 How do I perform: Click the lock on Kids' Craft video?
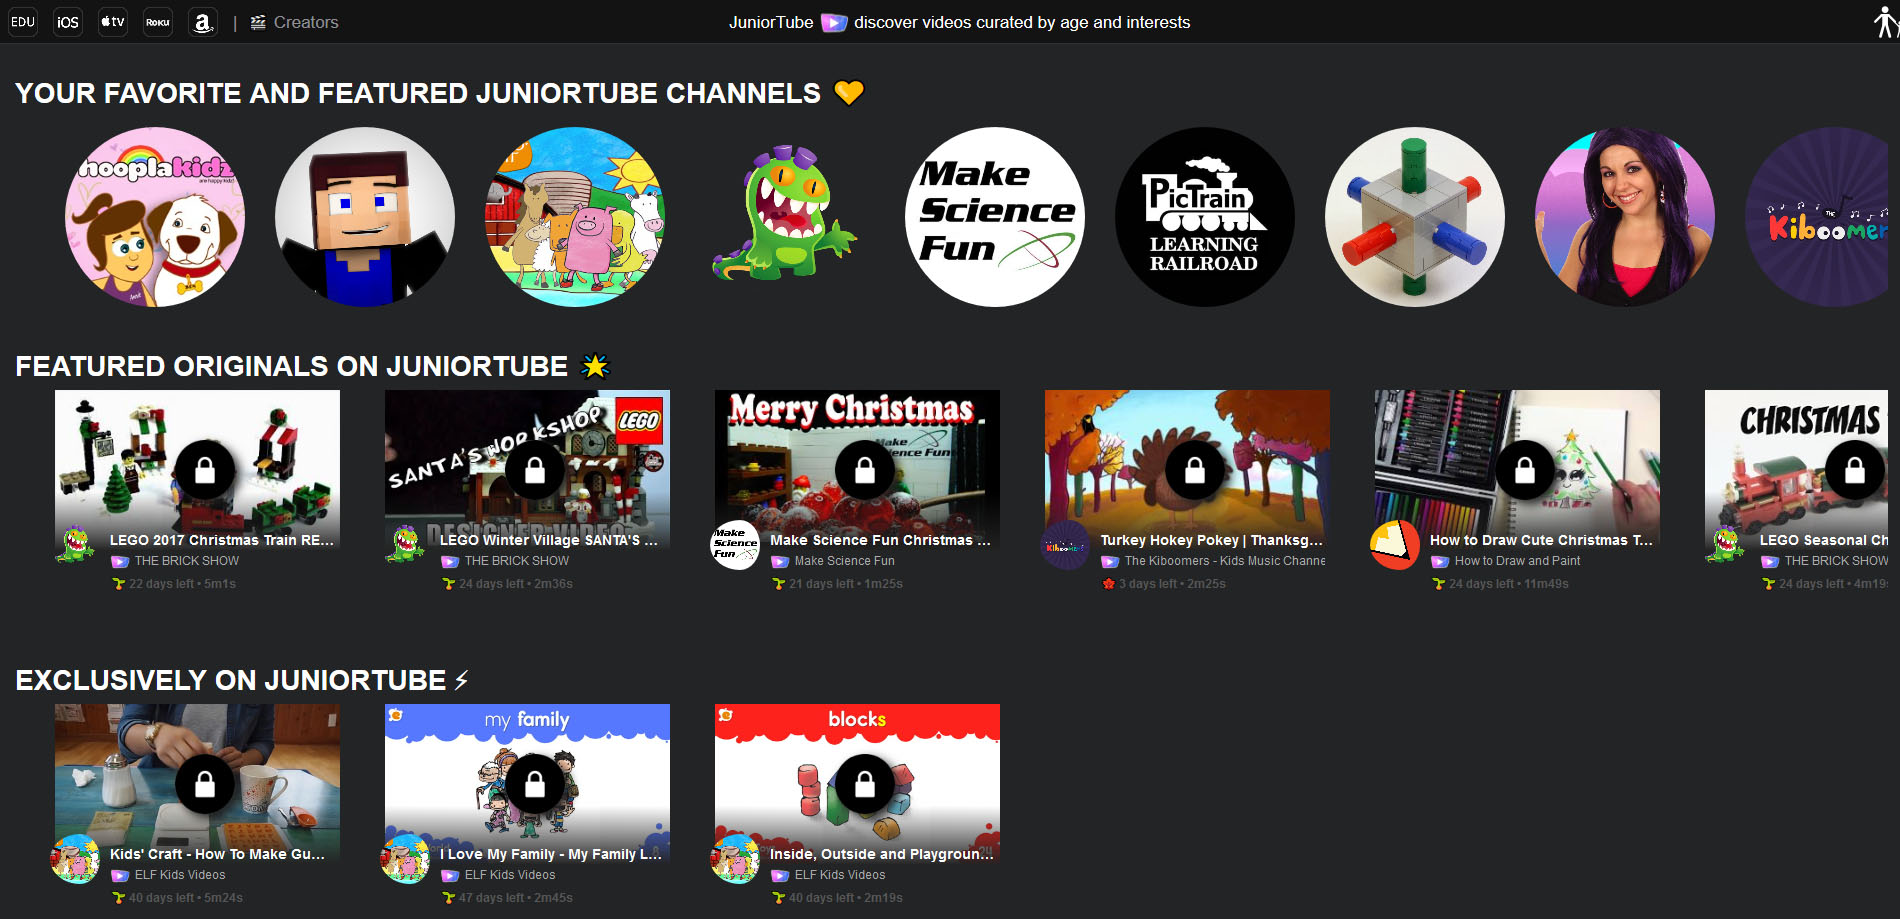(205, 784)
